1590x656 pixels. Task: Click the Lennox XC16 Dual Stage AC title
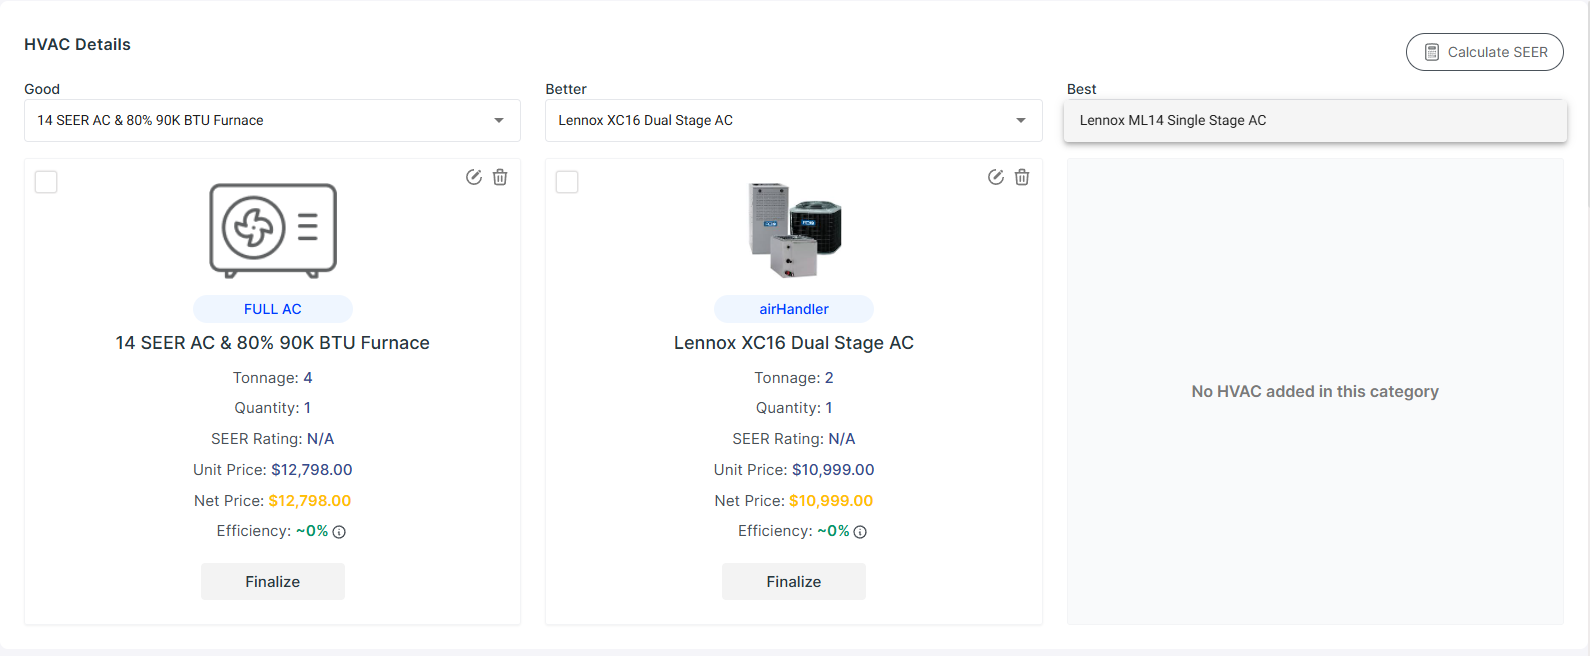(x=794, y=343)
